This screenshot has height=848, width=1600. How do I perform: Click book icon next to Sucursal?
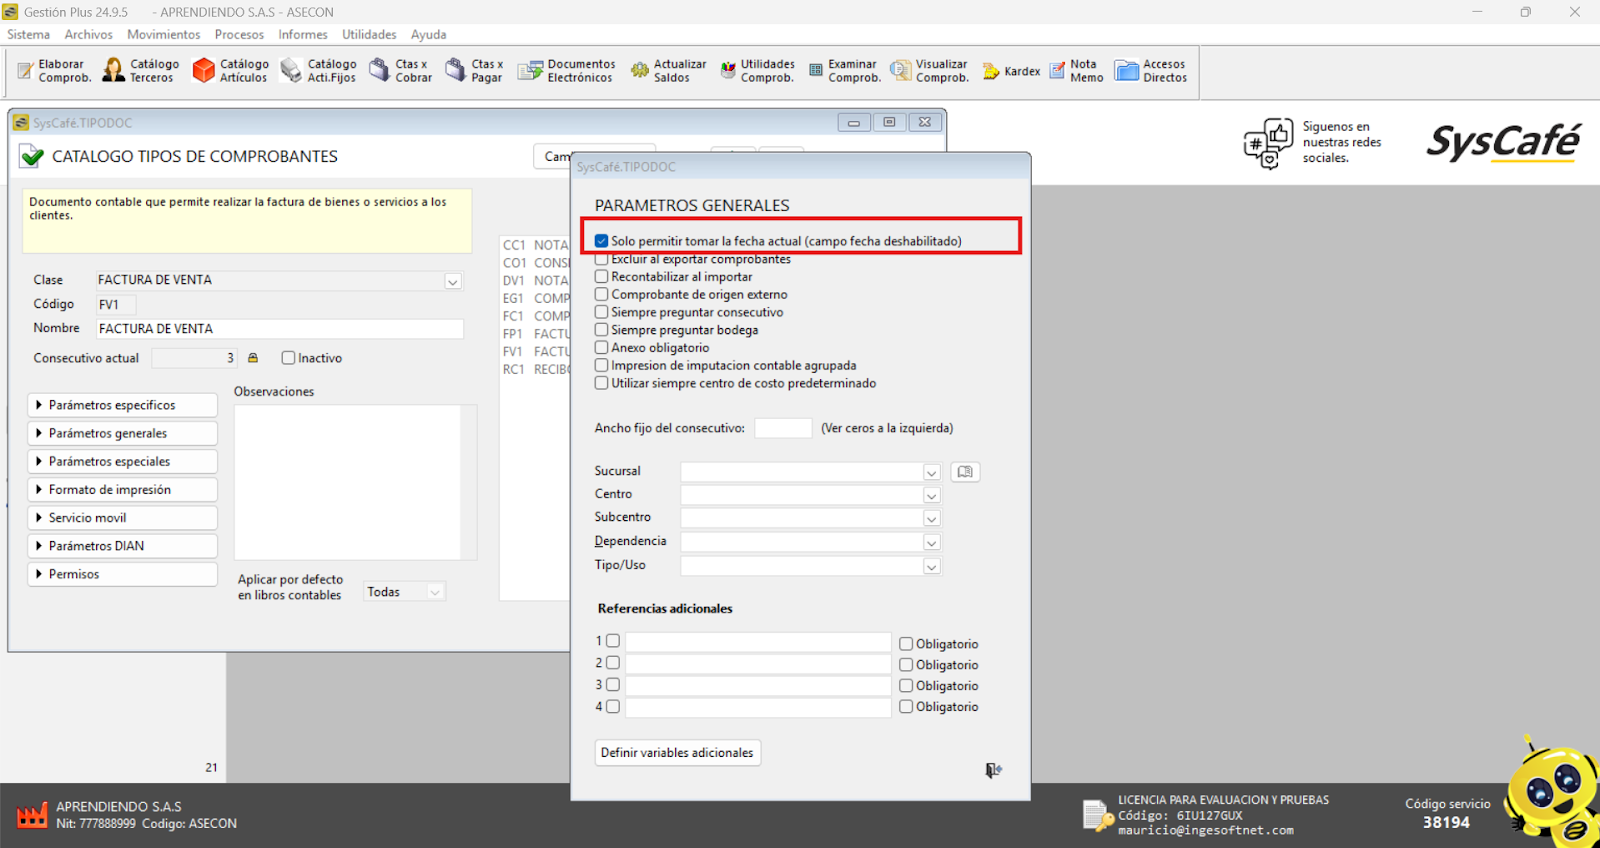(965, 472)
